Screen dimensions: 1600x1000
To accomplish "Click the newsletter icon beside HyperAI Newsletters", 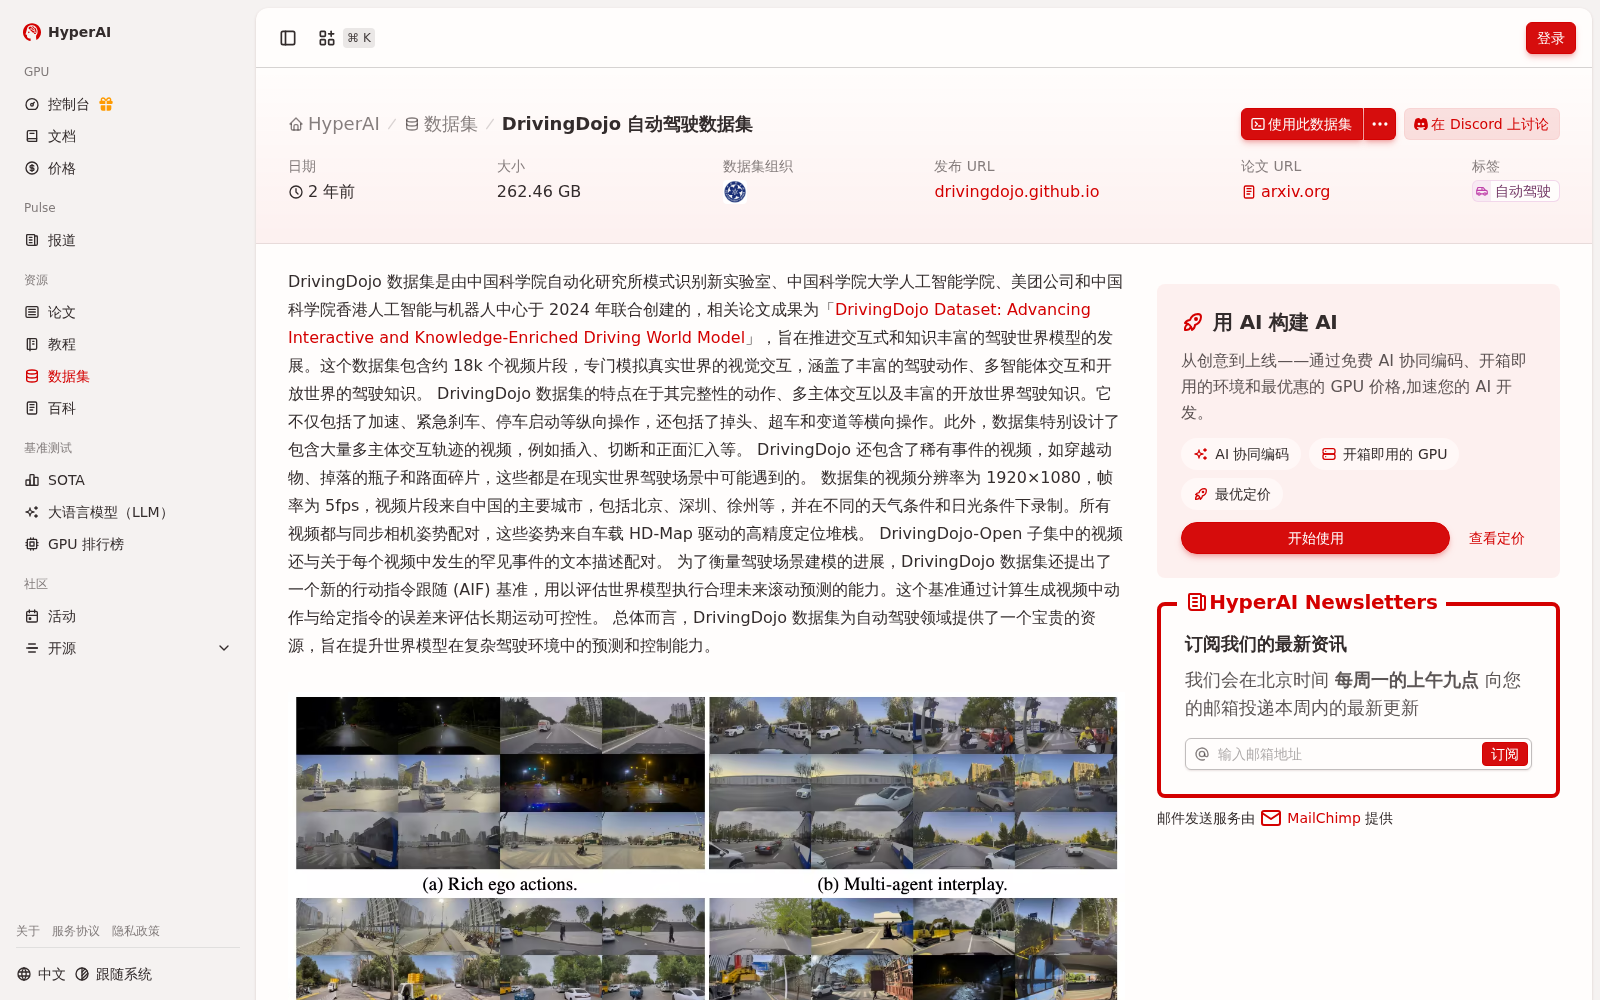I will 1196,602.
